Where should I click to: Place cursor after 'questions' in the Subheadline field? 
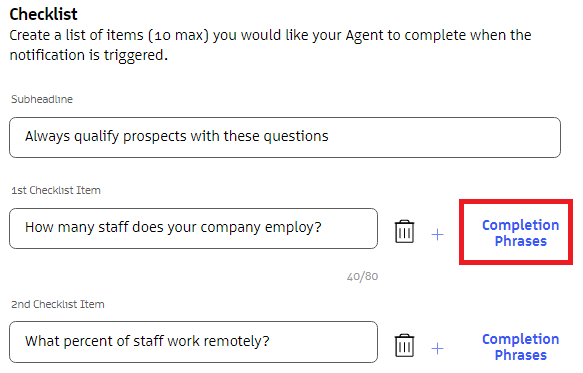(329, 136)
